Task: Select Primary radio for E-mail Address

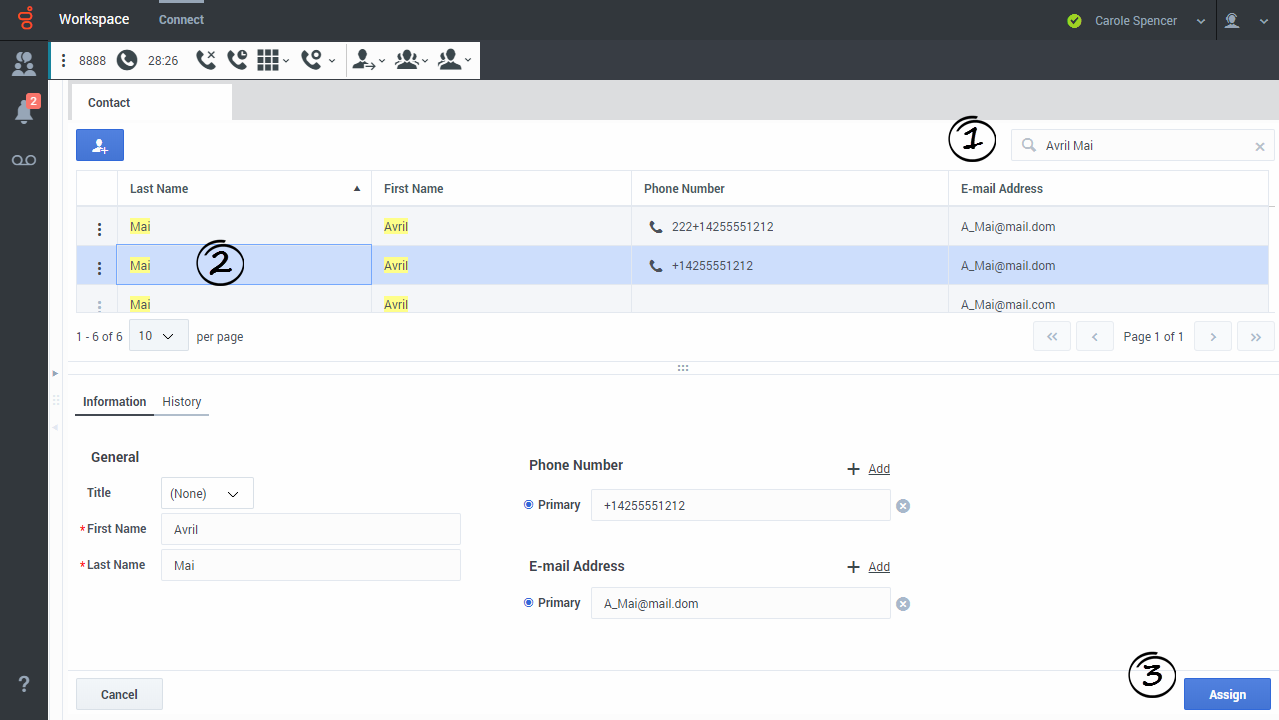Action: coord(529,603)
